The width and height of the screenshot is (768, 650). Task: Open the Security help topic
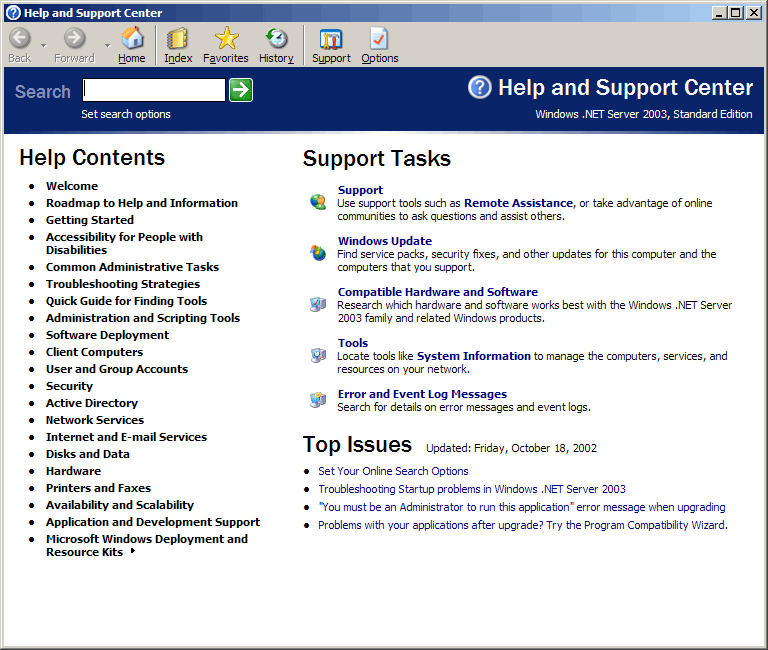coord(69,386)
